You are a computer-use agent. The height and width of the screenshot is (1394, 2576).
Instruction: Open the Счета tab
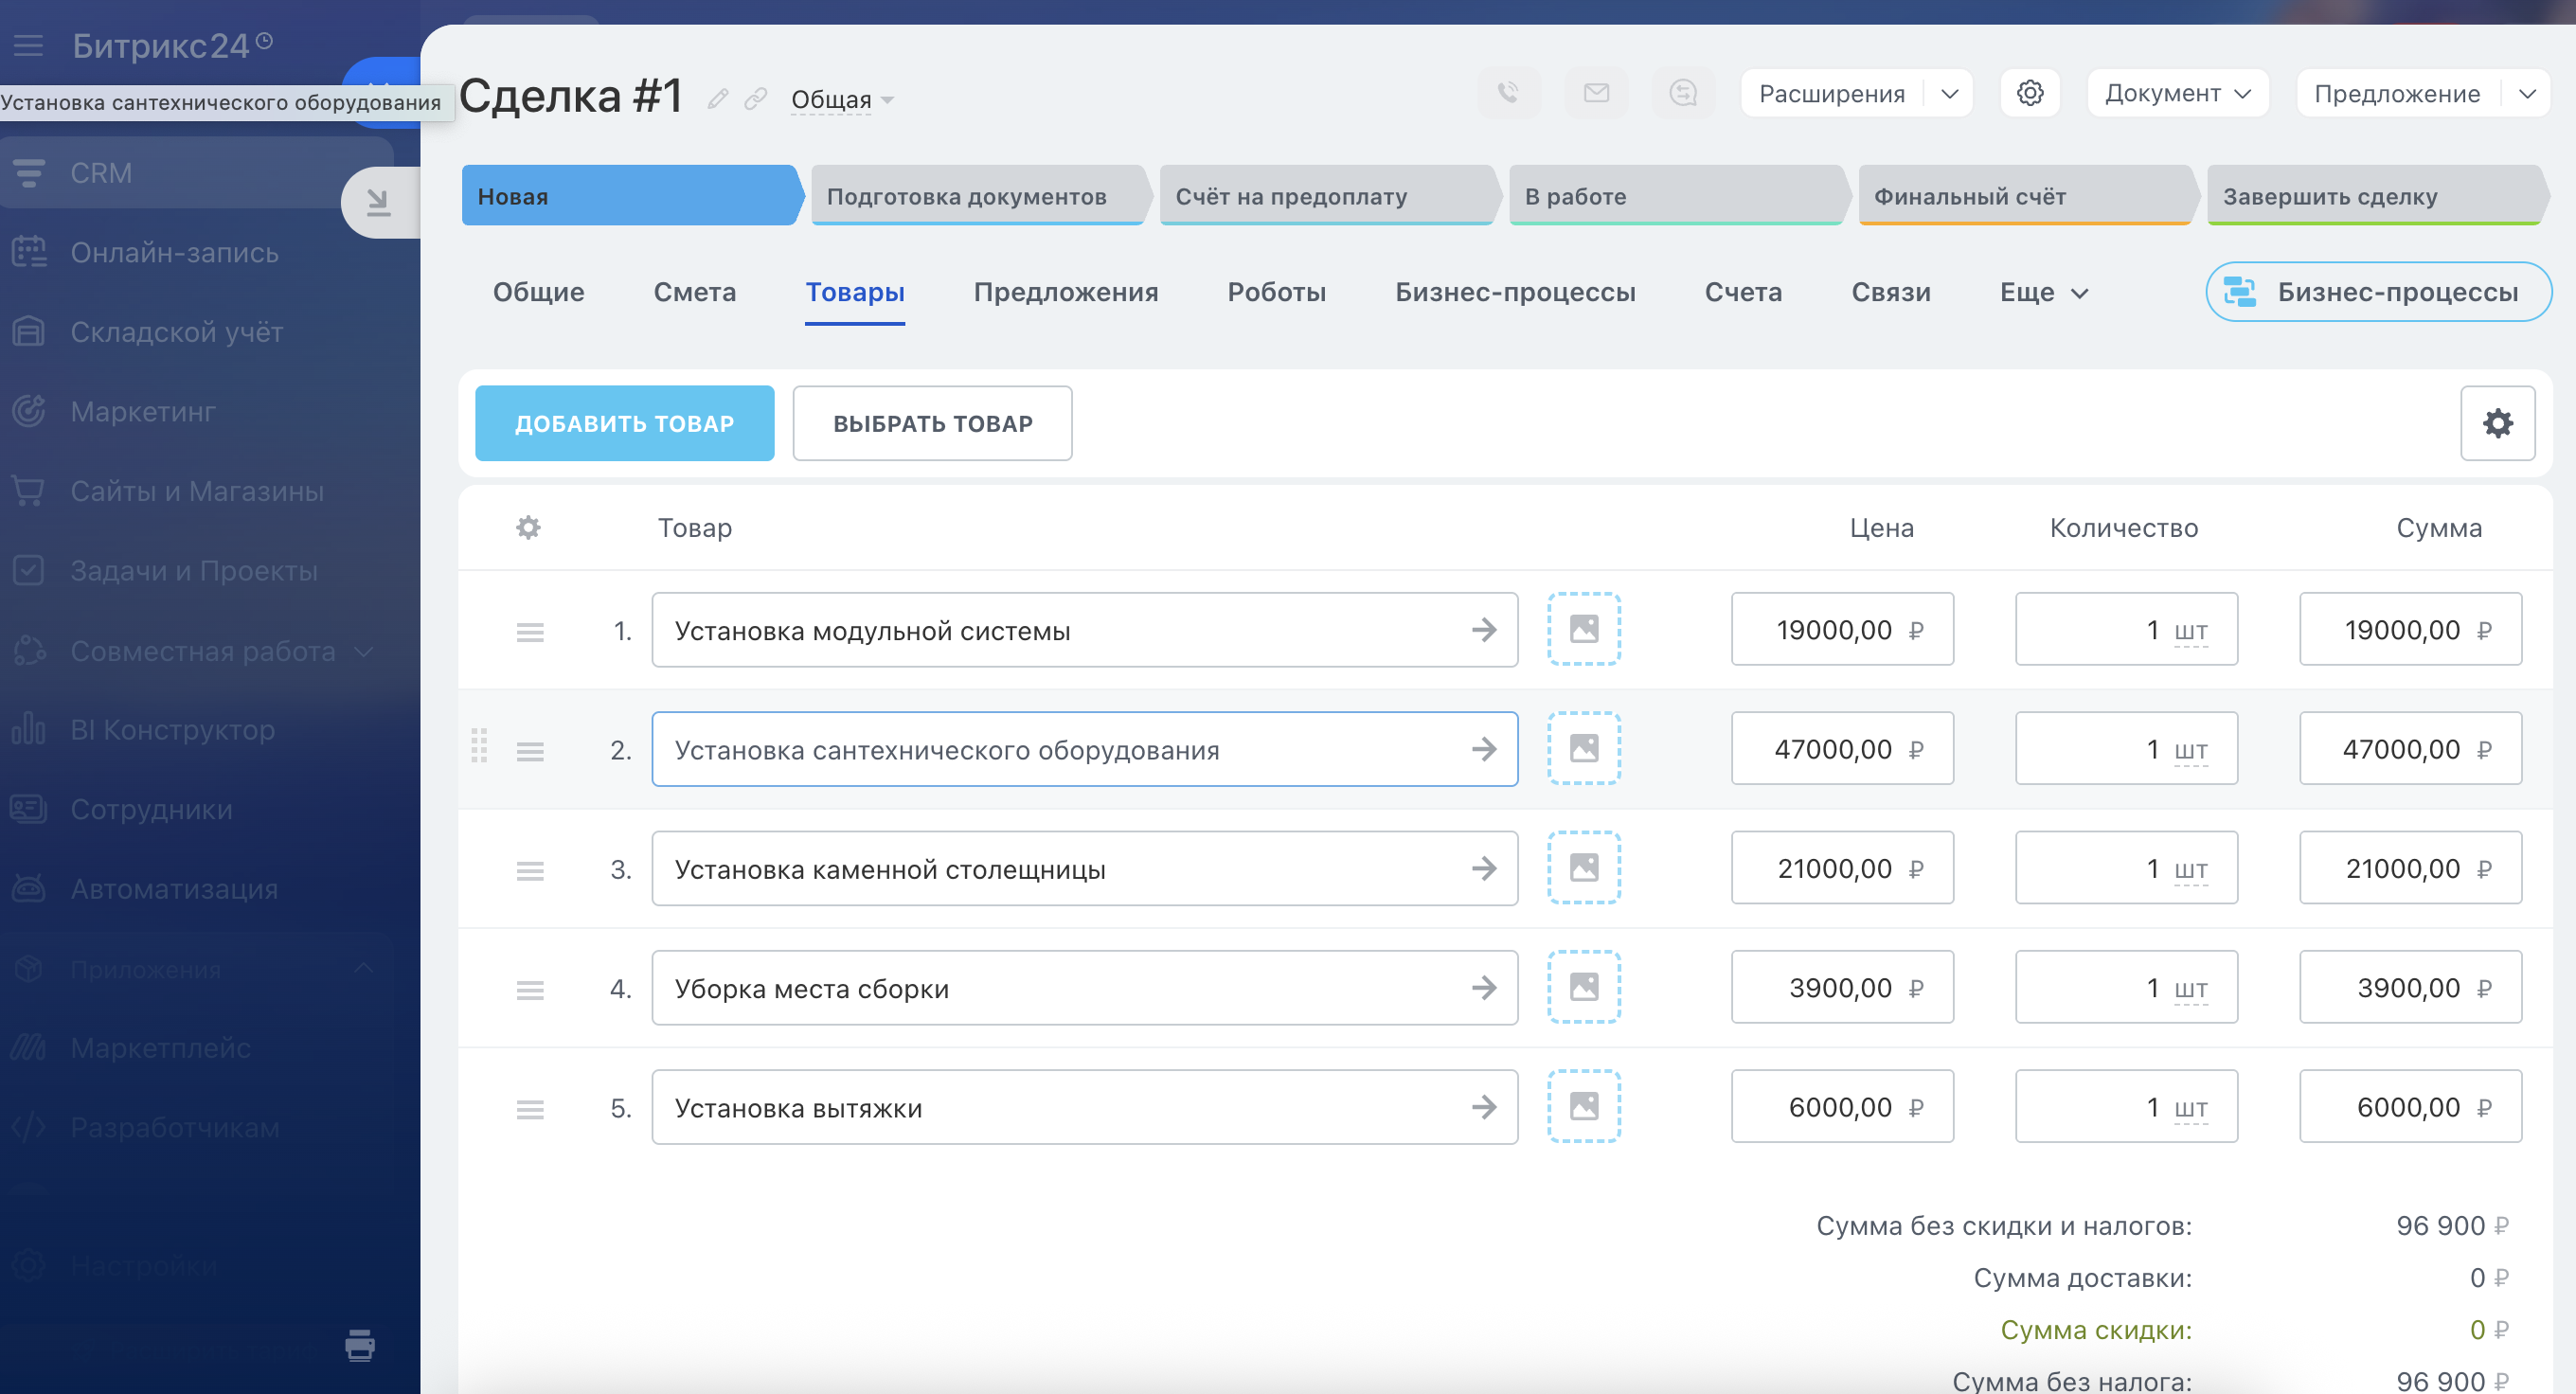(1742, 292)
